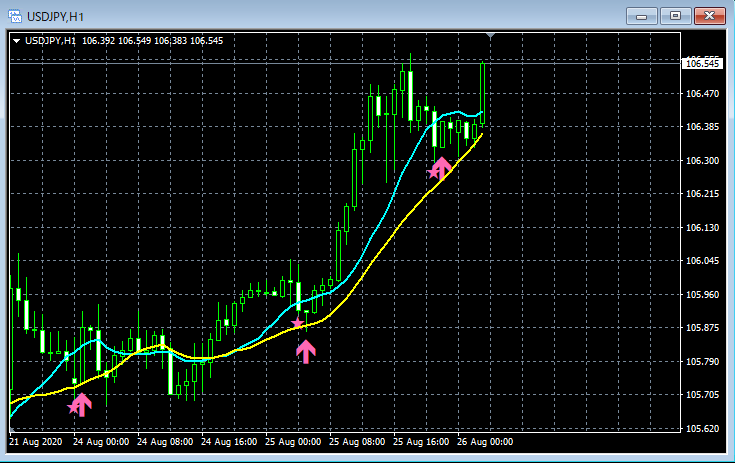Select the pink buy arrow near 24 Aug 00:00
This screenshot has height=463, width=735.
(82, 405)
